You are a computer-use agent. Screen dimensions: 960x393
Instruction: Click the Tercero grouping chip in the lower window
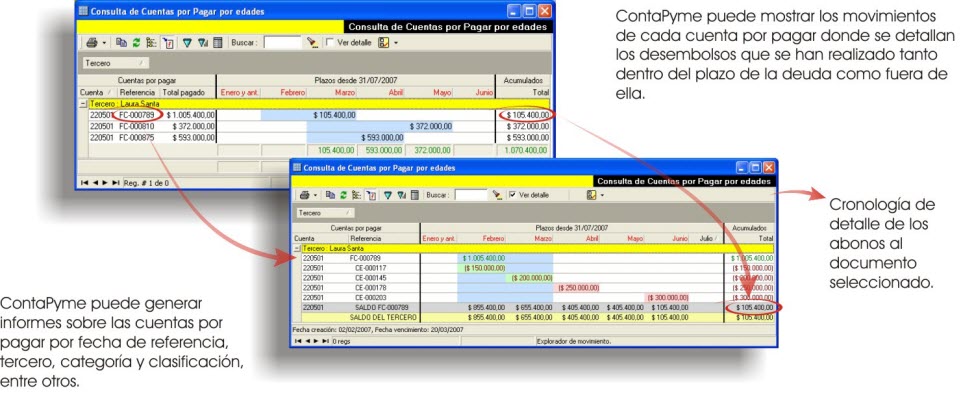(324, 213)
